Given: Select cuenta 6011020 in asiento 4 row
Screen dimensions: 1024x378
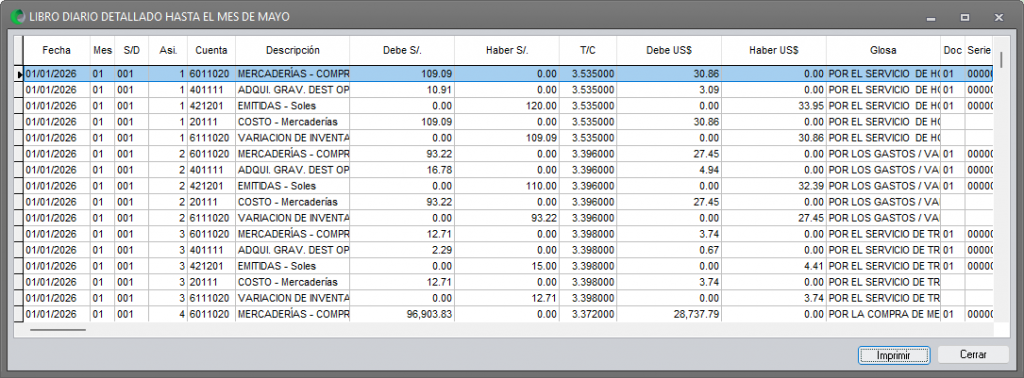Looking at the screenshot, I should click(212, 314).
